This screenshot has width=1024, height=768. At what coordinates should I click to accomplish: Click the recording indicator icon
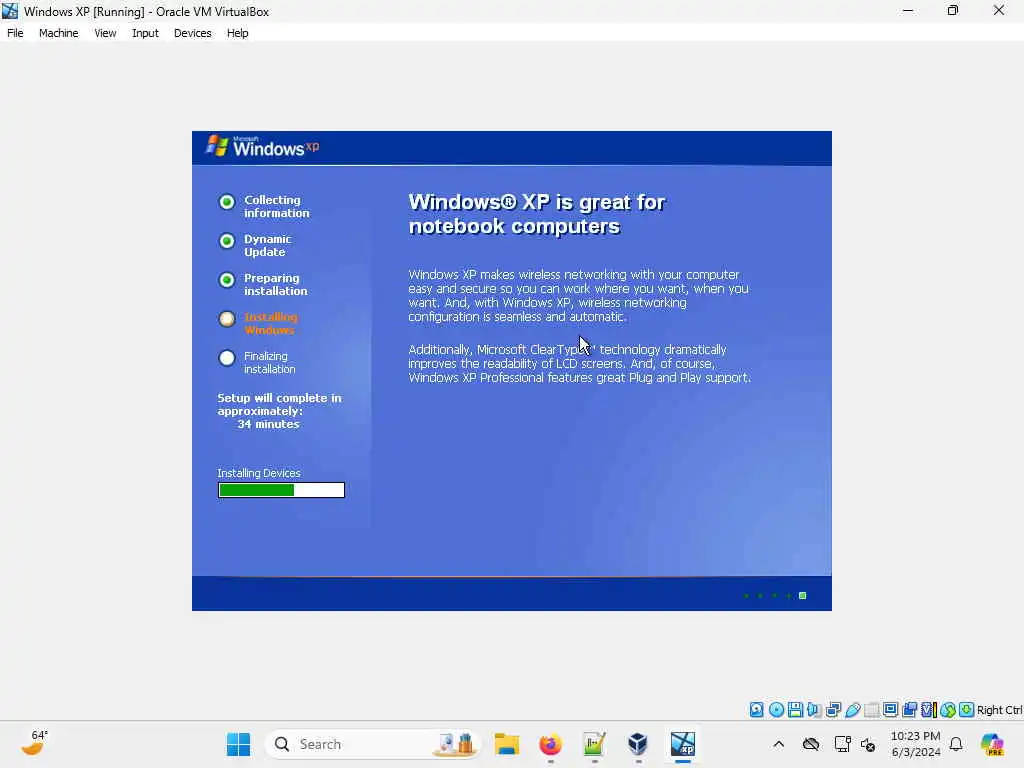tap(909, 710)
